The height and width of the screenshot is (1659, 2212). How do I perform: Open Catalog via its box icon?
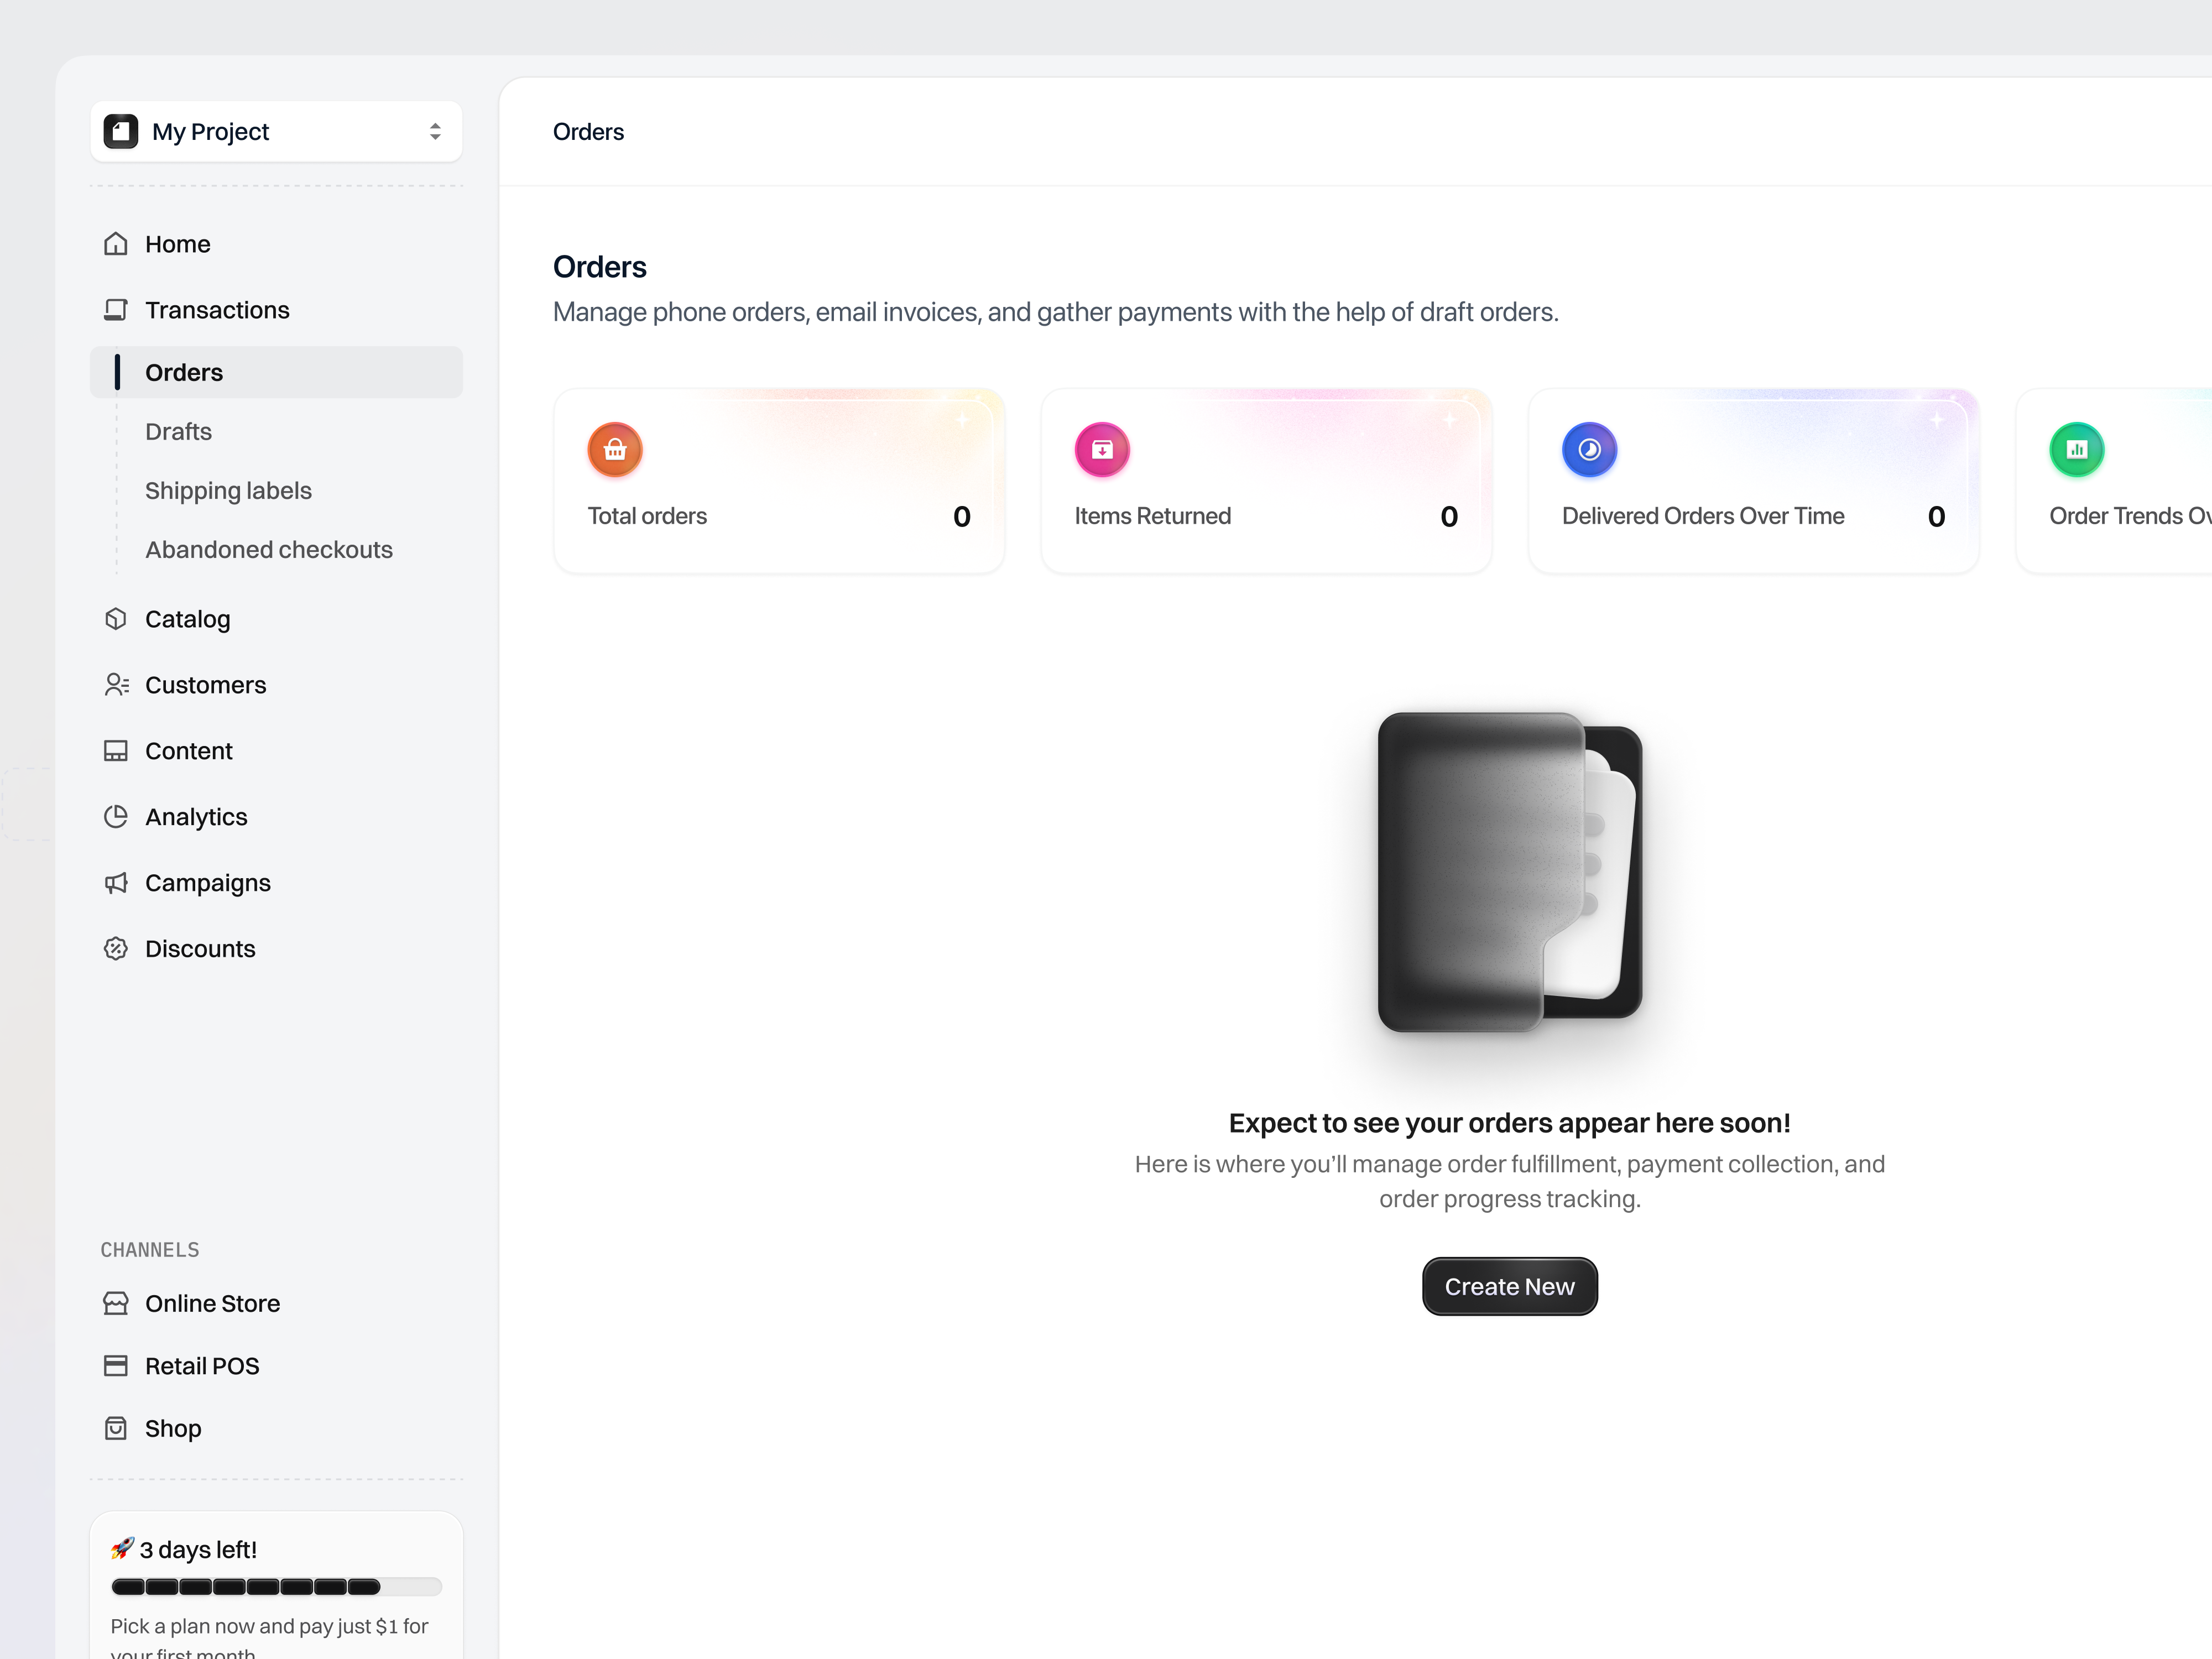(116, 618)
